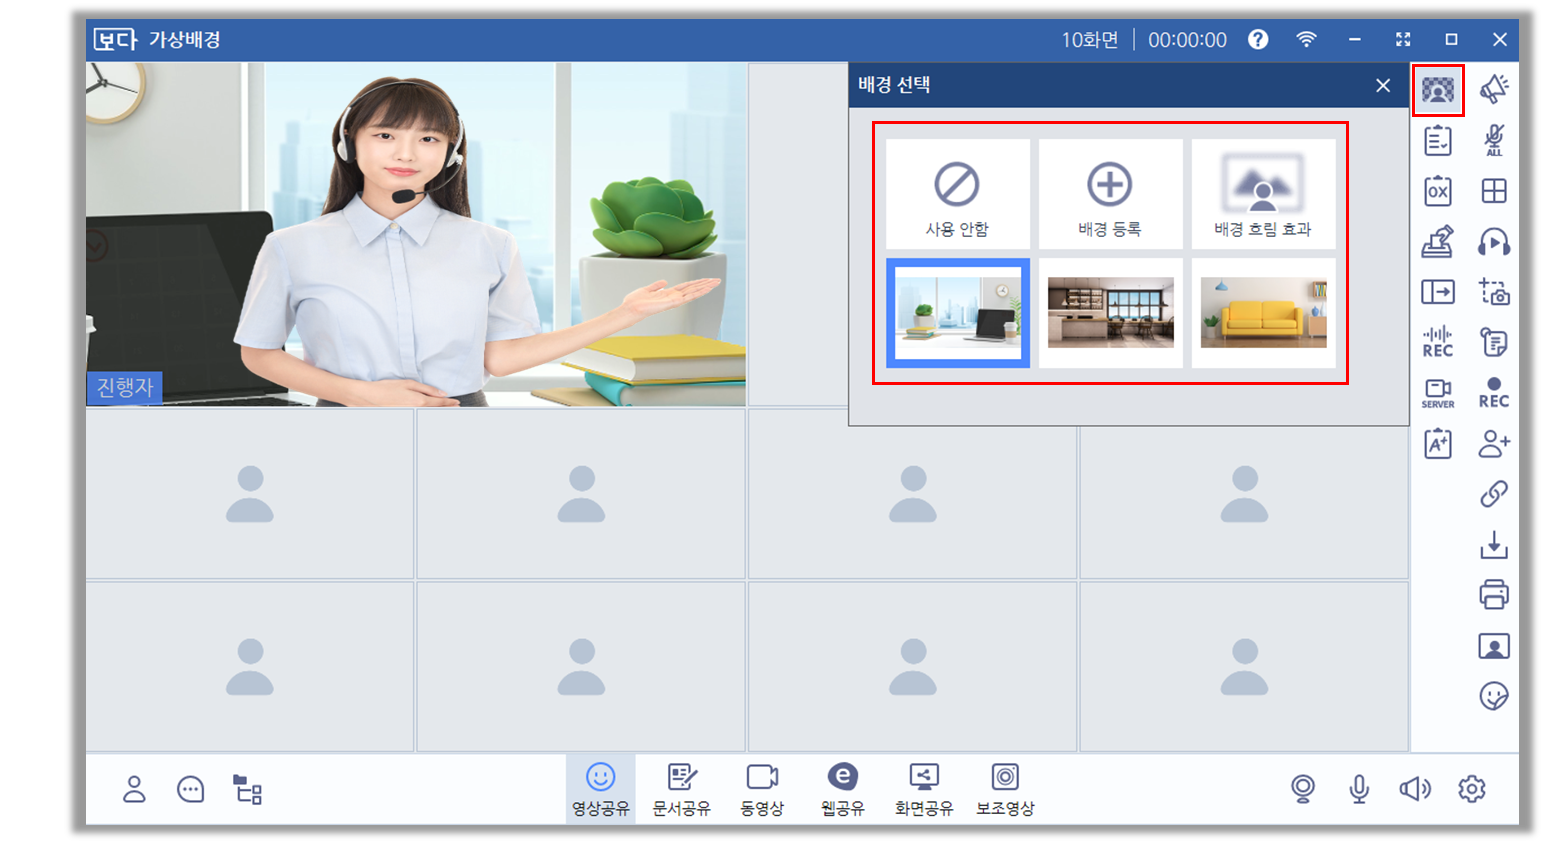Click the 00:00:00 timer
The width and height of the screenshot is (1544, 844).
coord(1187,40)
